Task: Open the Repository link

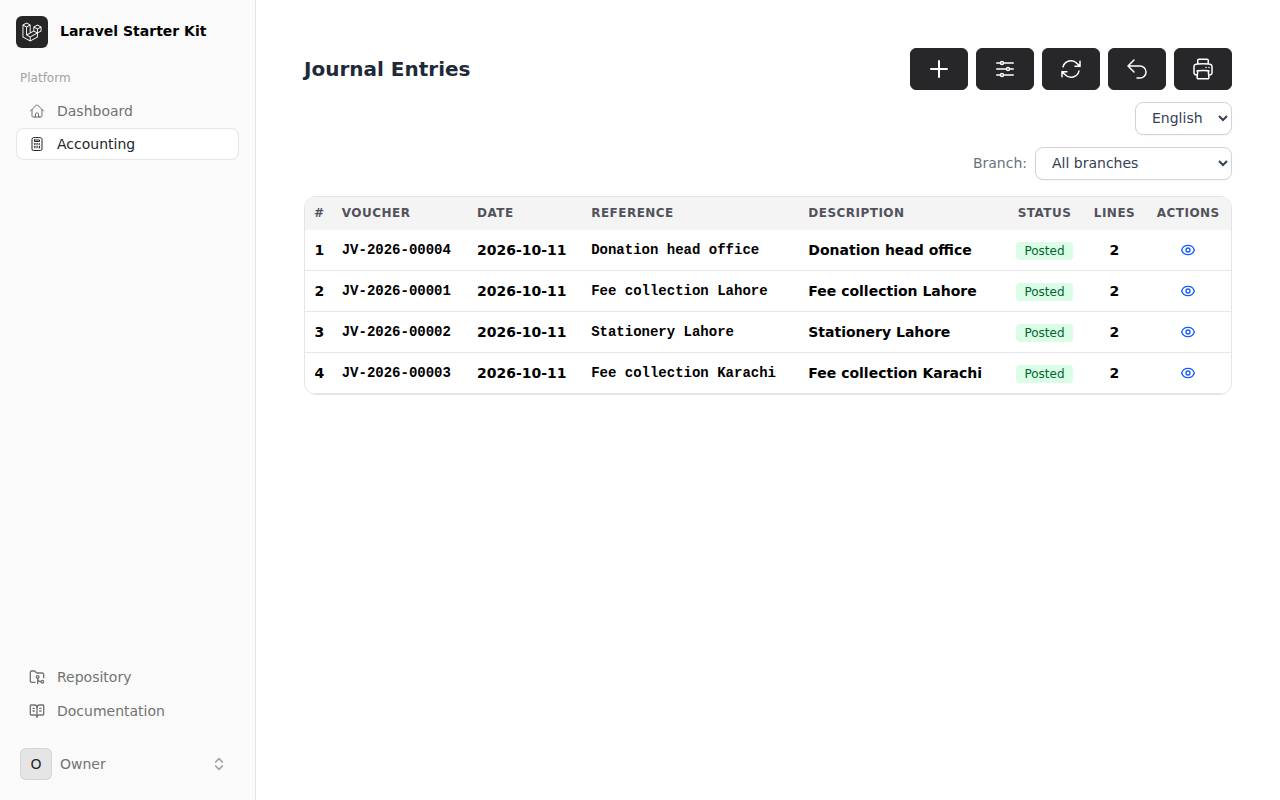Action: click(x=127, y=677)
